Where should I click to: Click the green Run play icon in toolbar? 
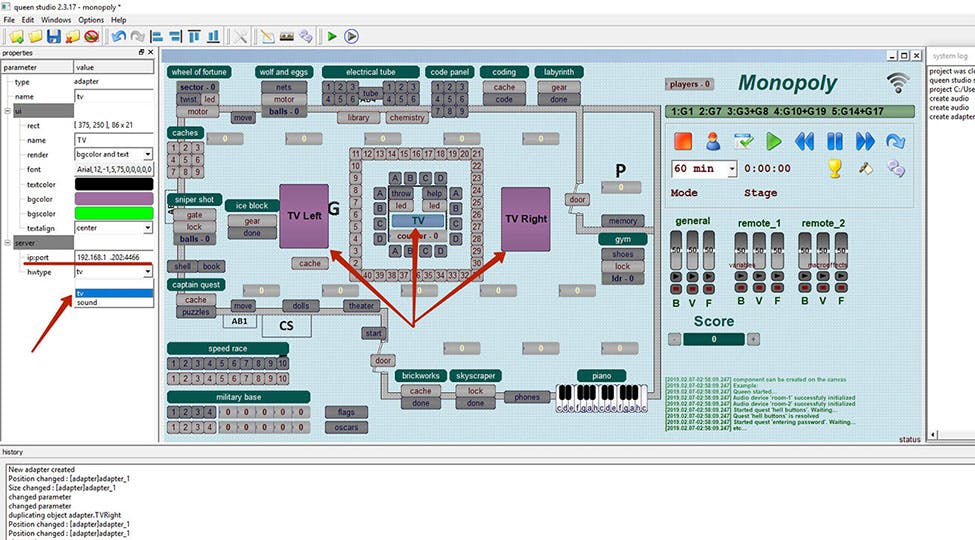pyautogui.click(x=331, y=37)
